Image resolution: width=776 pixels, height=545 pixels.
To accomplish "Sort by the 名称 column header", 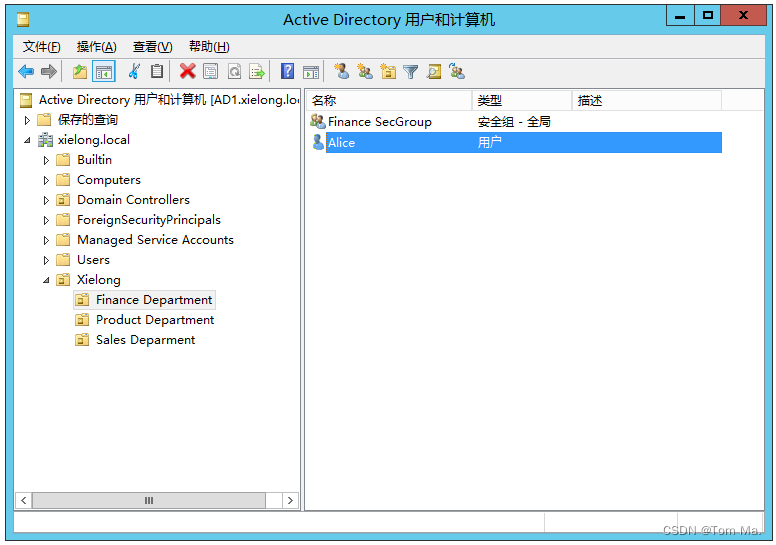I will click(x=389, y=100).
